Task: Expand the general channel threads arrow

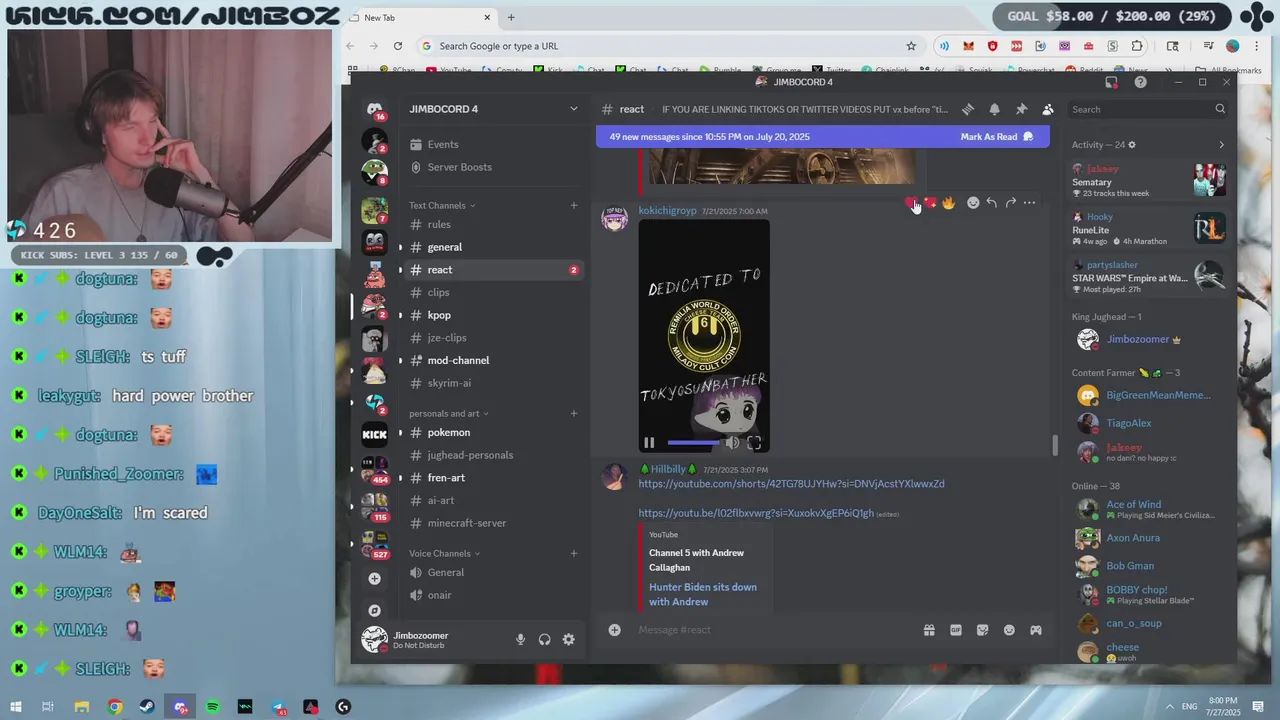Action: 401,247
